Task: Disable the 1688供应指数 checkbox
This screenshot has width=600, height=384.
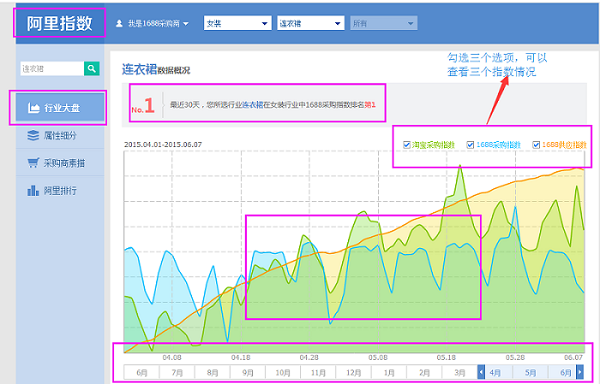Action: click(x=536, y=145)
